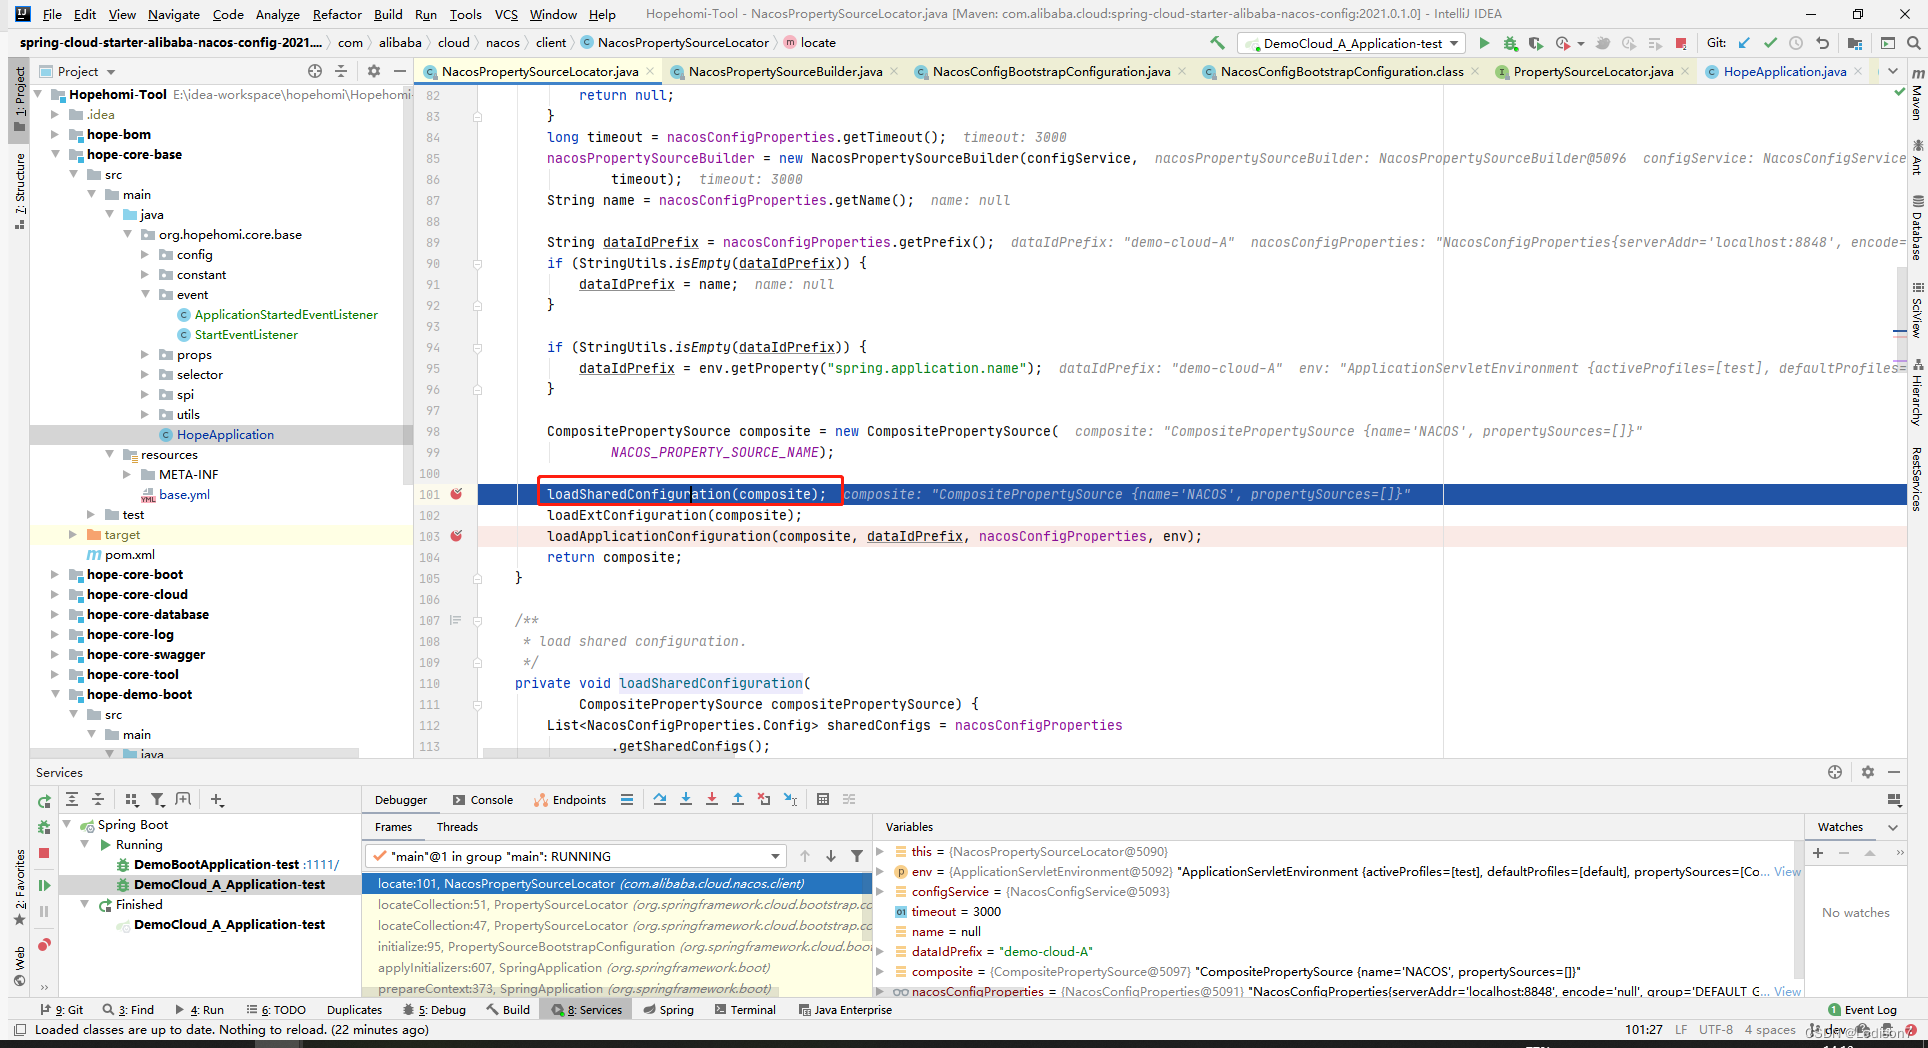The image size is (1928, 1048).
Task: Open Project panel settings gear
Action: (x=374, y=71)
